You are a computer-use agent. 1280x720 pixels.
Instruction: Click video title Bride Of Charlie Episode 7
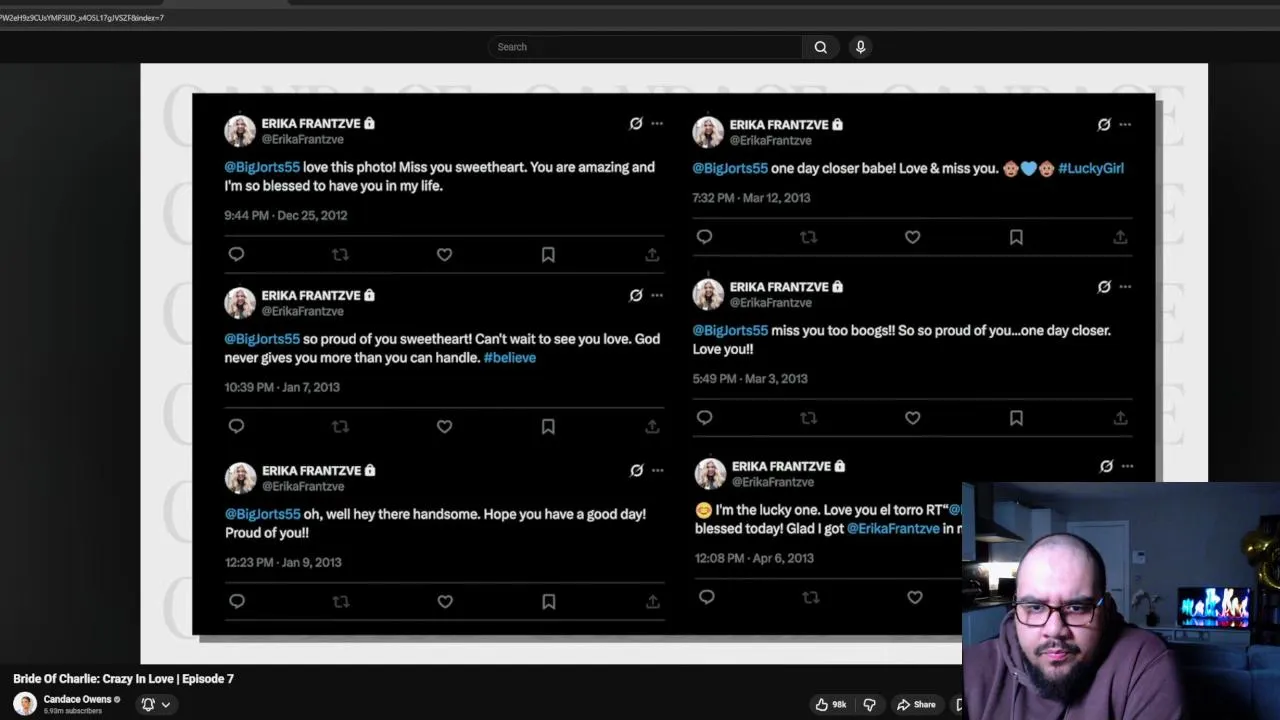123,678
